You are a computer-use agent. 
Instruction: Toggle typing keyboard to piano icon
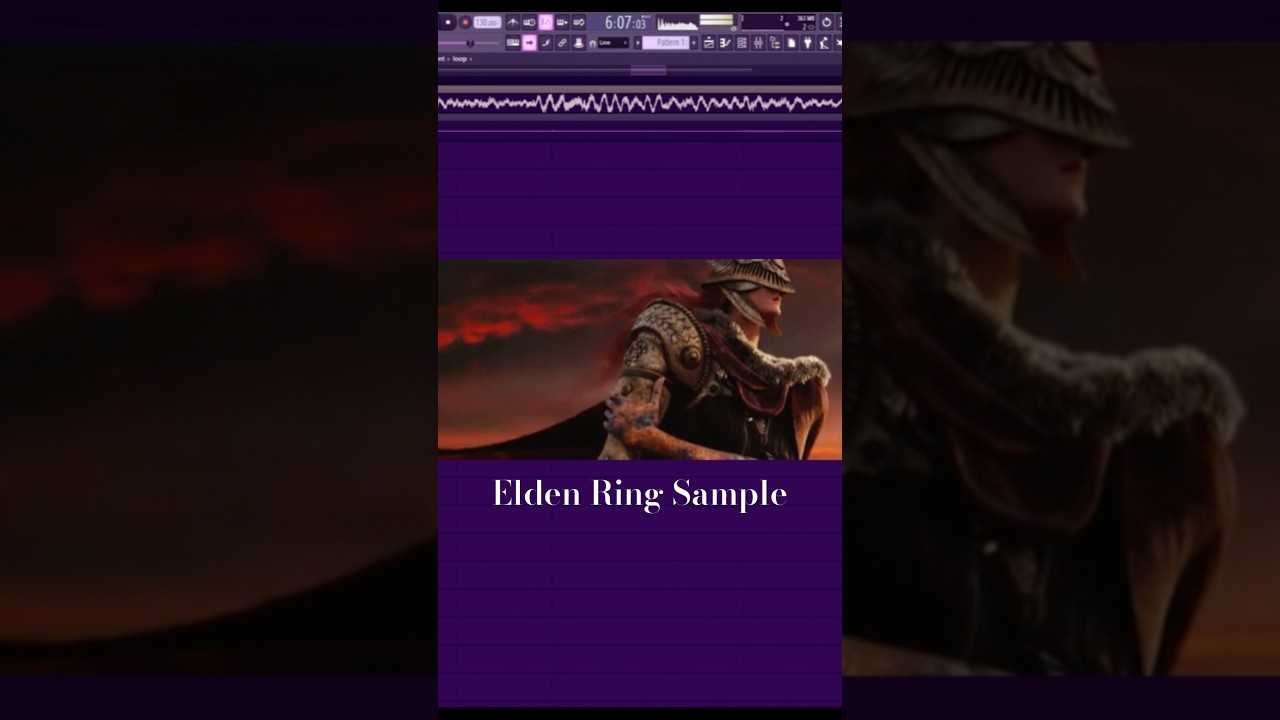click(513, 43)
